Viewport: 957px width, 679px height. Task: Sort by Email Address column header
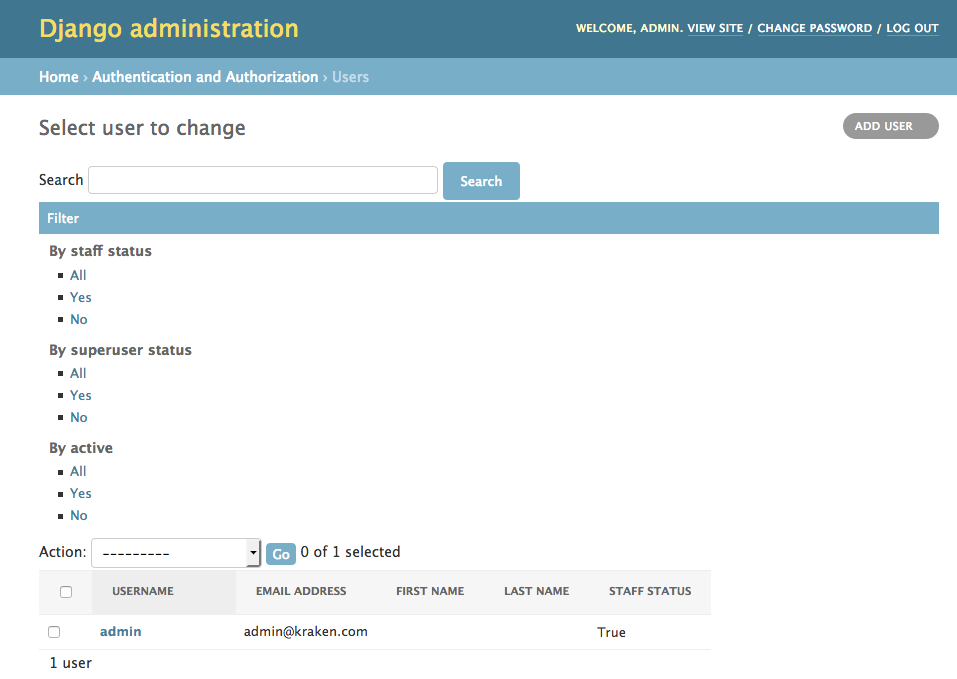point(301,591)
